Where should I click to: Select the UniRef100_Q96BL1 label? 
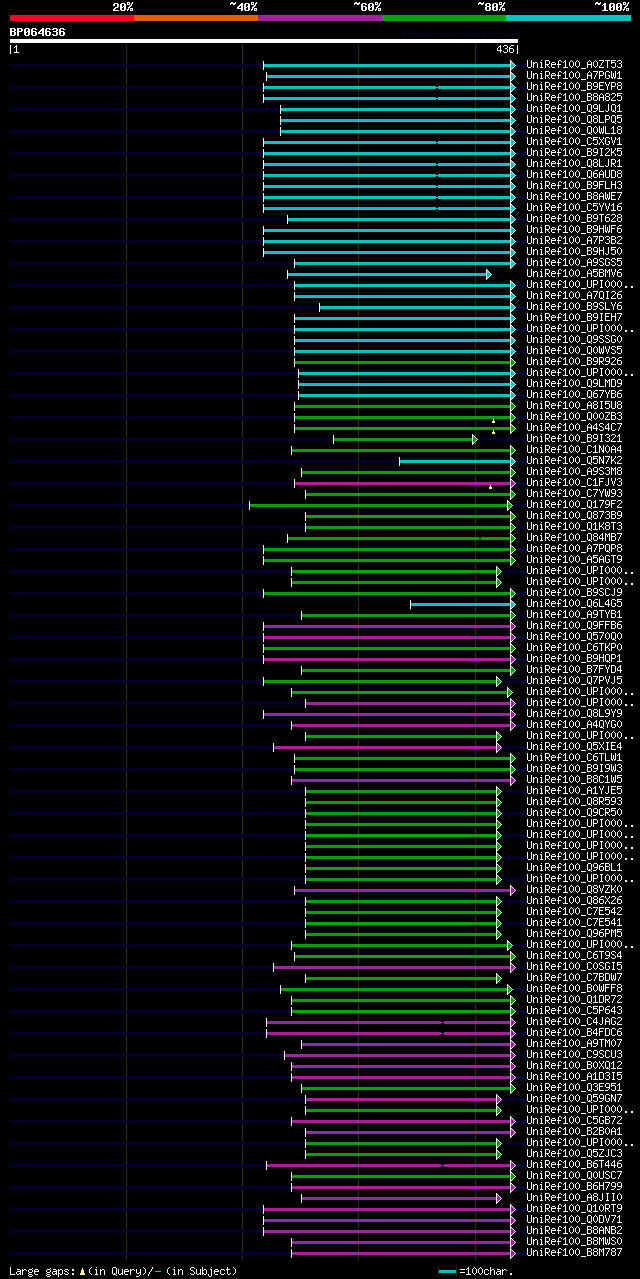point(574,868)
